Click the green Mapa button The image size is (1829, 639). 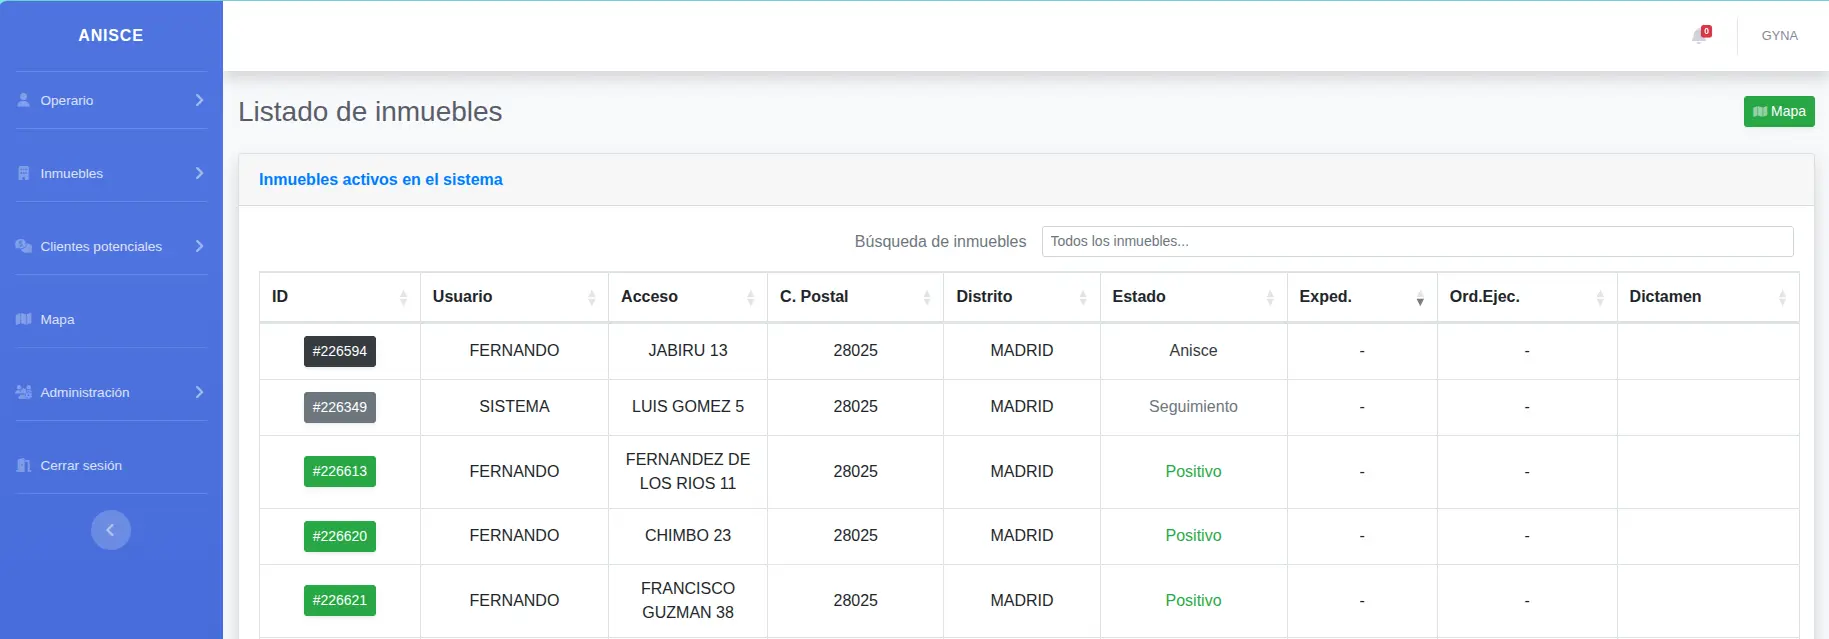[1779, 111]
